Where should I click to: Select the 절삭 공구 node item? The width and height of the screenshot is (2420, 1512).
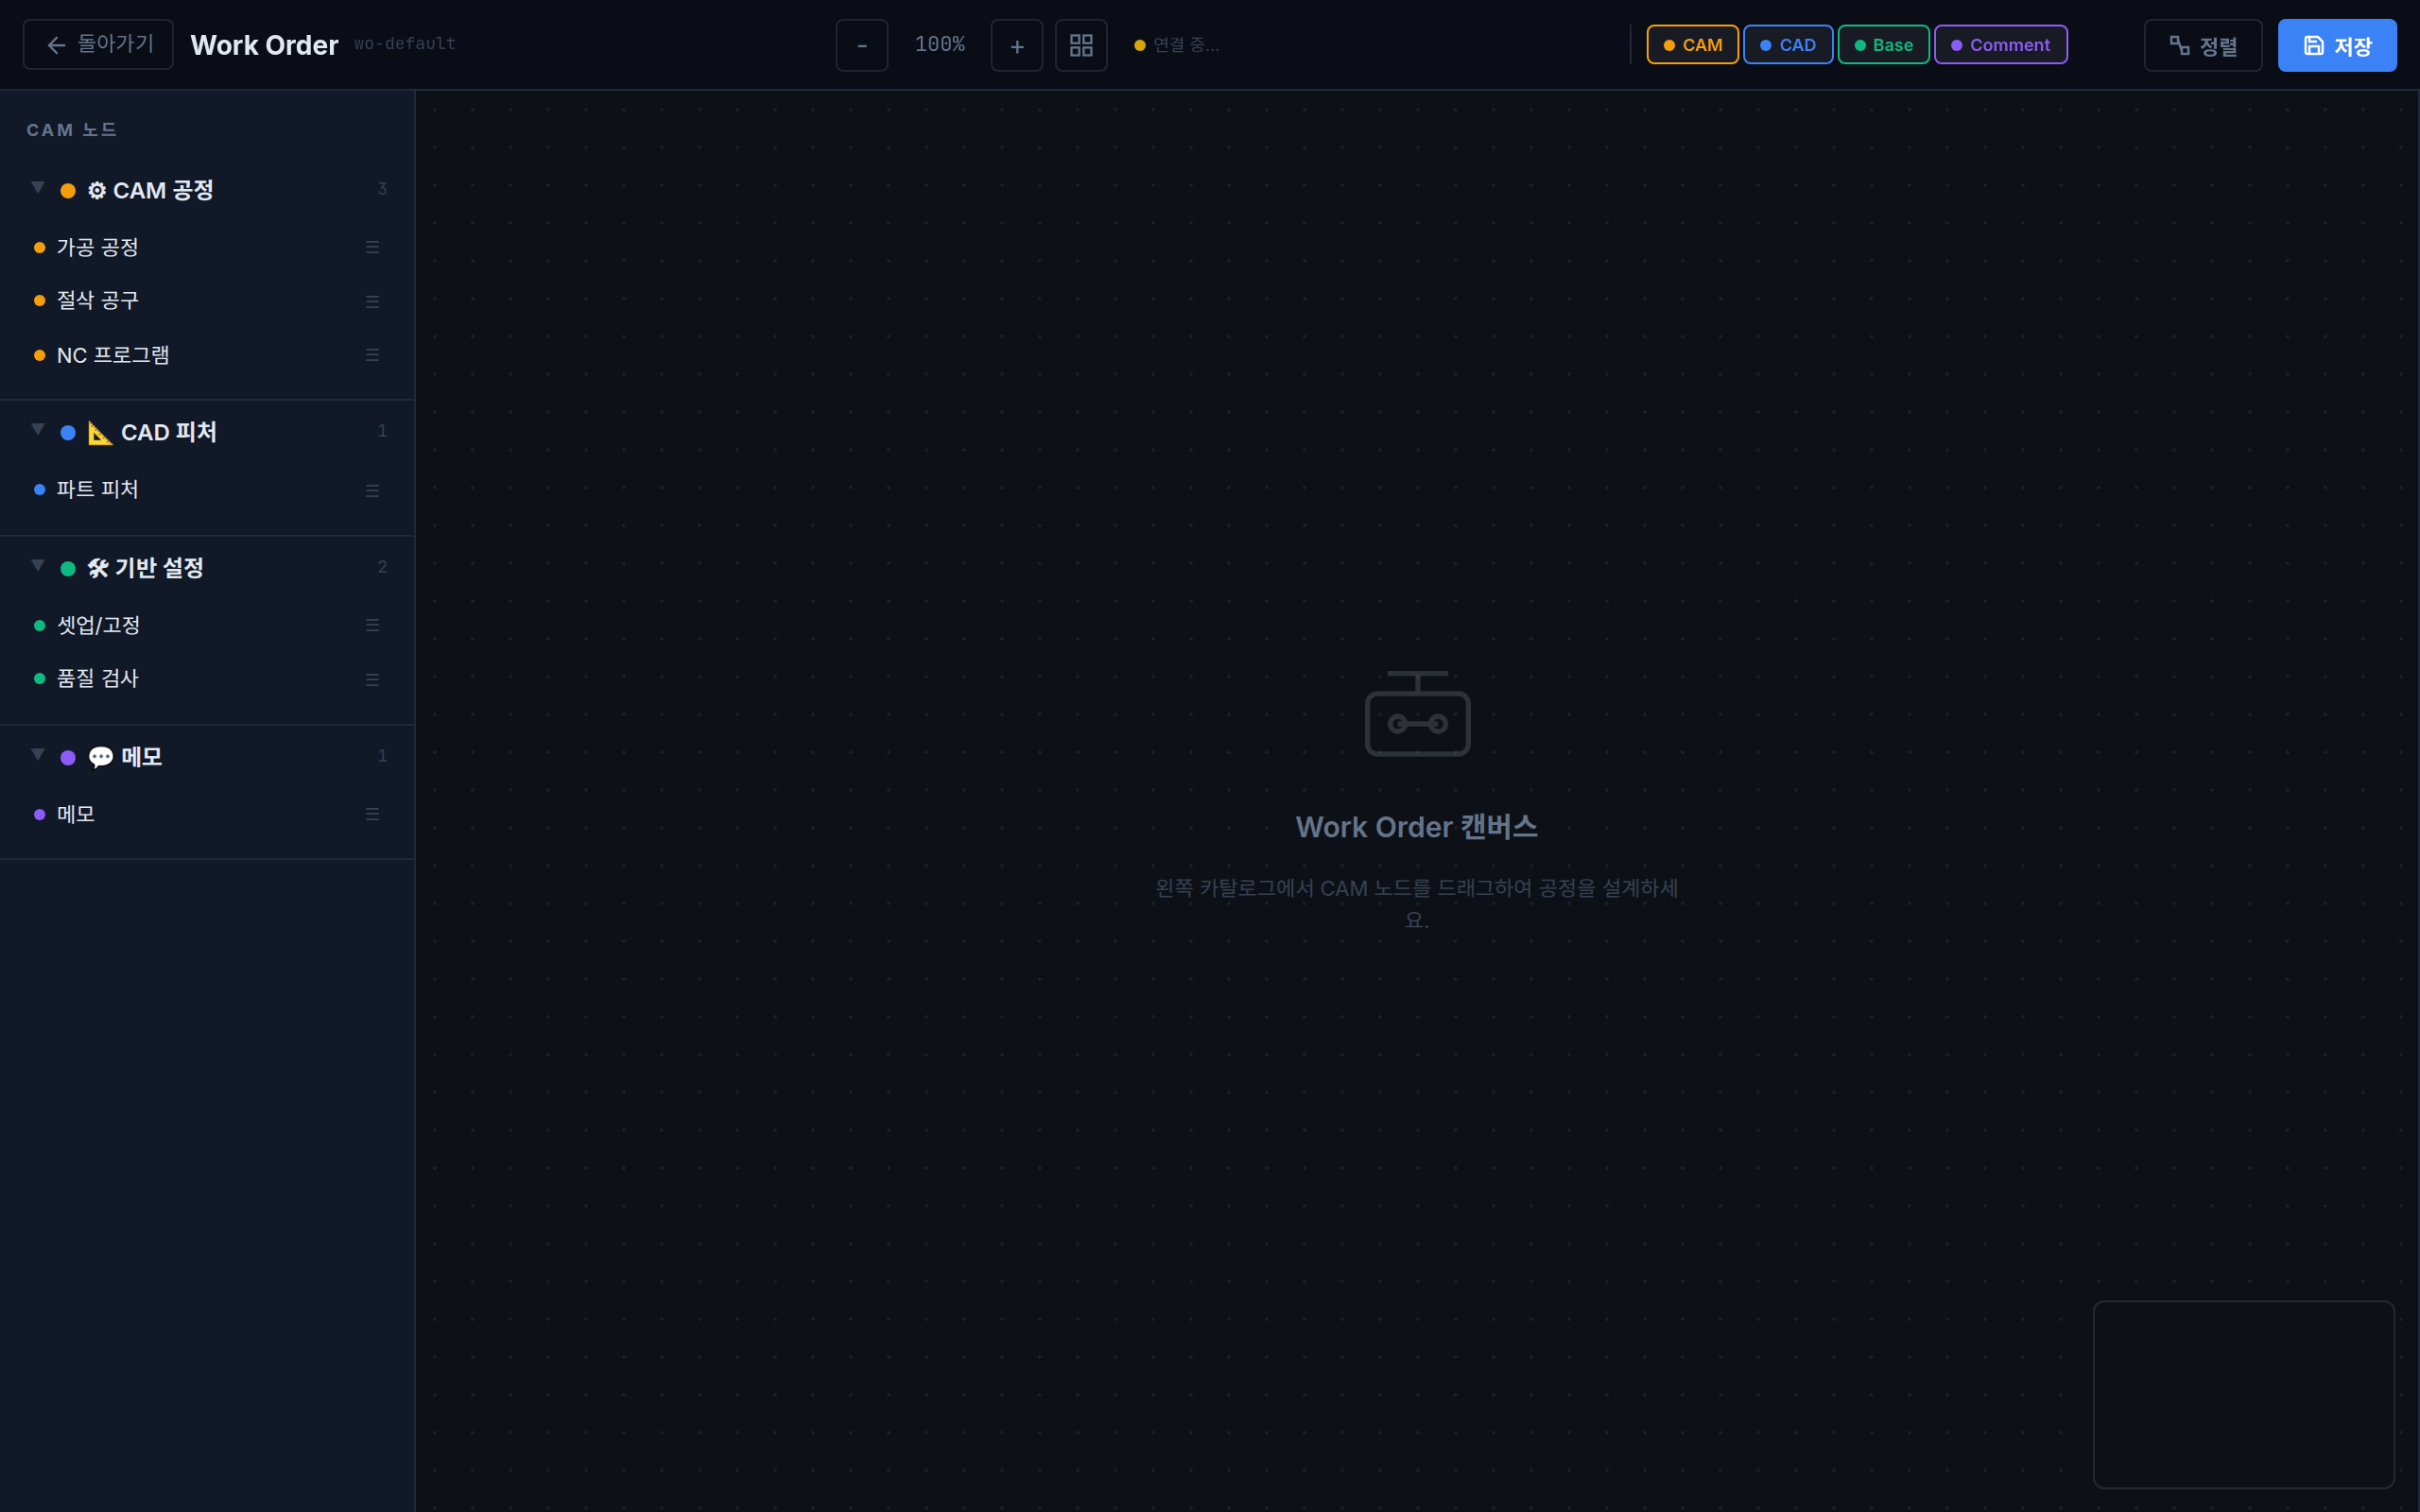98,300
